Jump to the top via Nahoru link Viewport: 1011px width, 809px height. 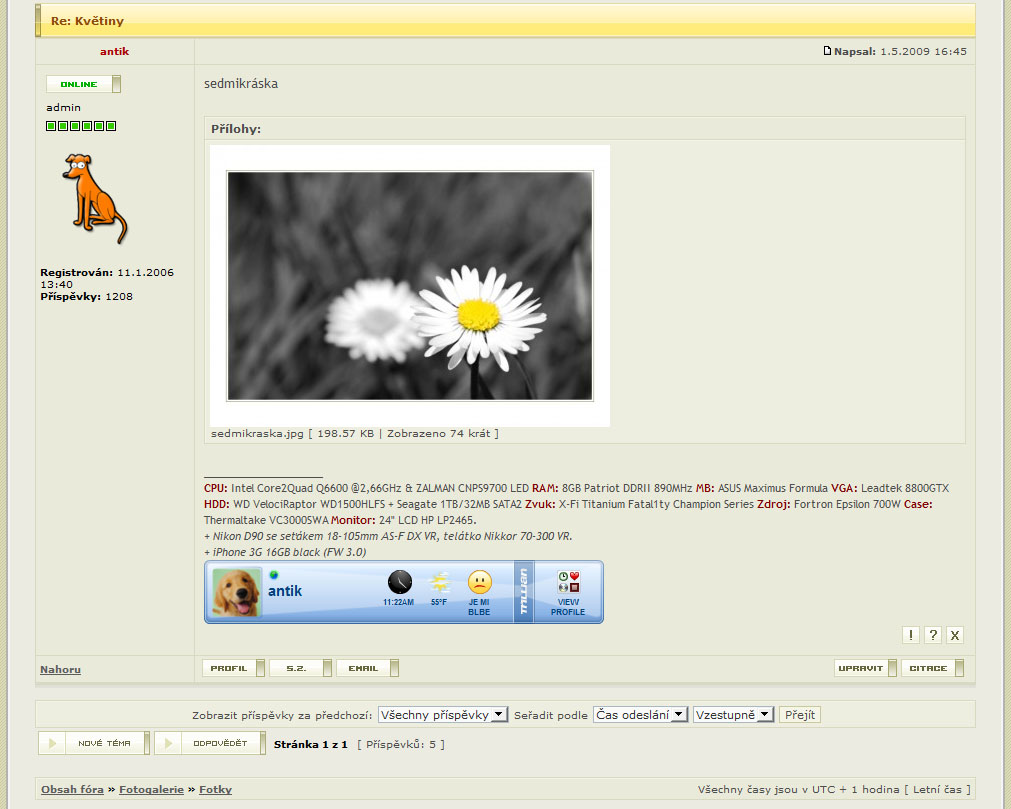(61, 669)
